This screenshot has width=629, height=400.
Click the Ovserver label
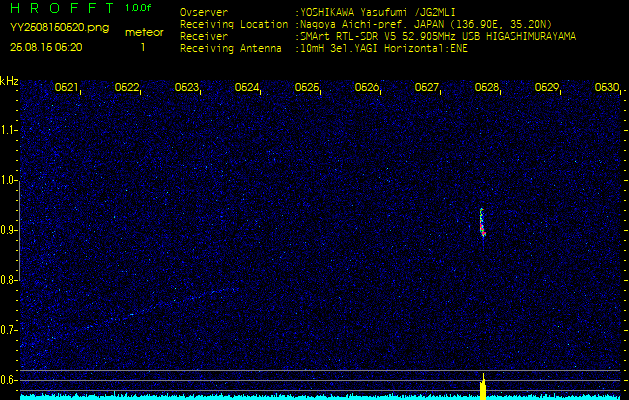tap(204, 12)
